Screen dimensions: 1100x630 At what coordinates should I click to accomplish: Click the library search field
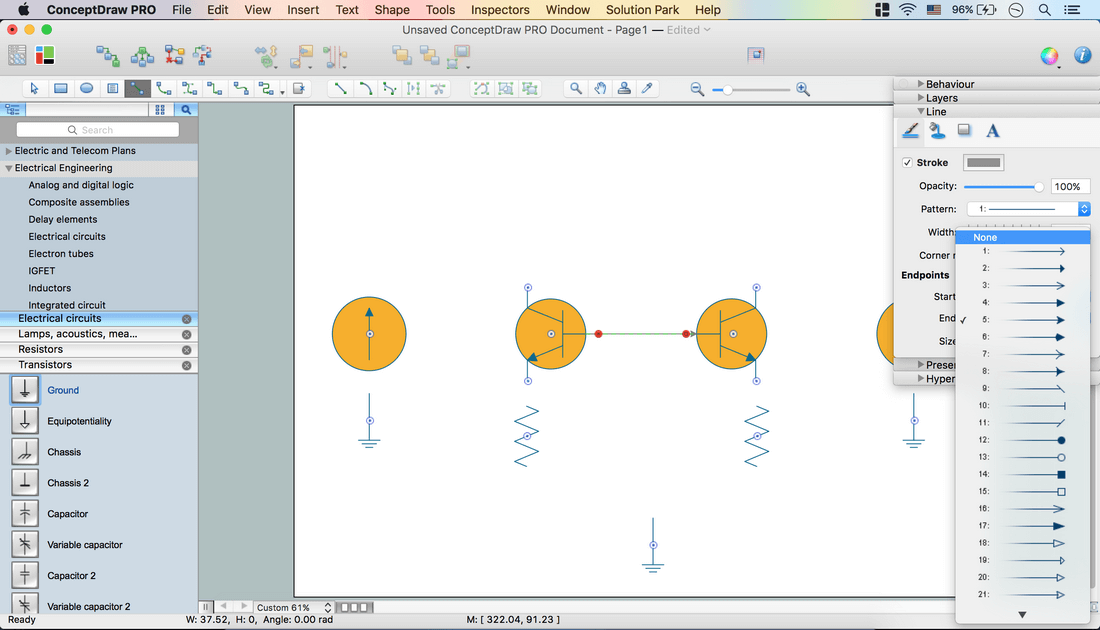click(x=98, y=130)
